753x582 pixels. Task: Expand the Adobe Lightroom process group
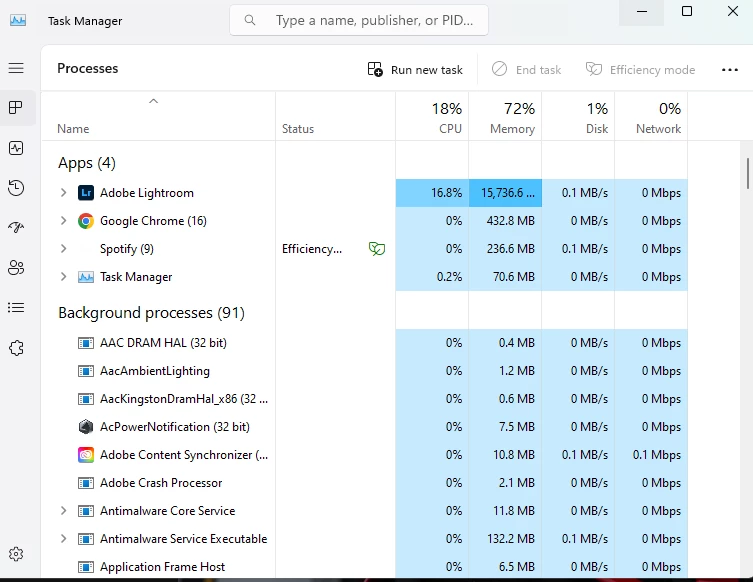pyautogui.click(x=63, y=193)
